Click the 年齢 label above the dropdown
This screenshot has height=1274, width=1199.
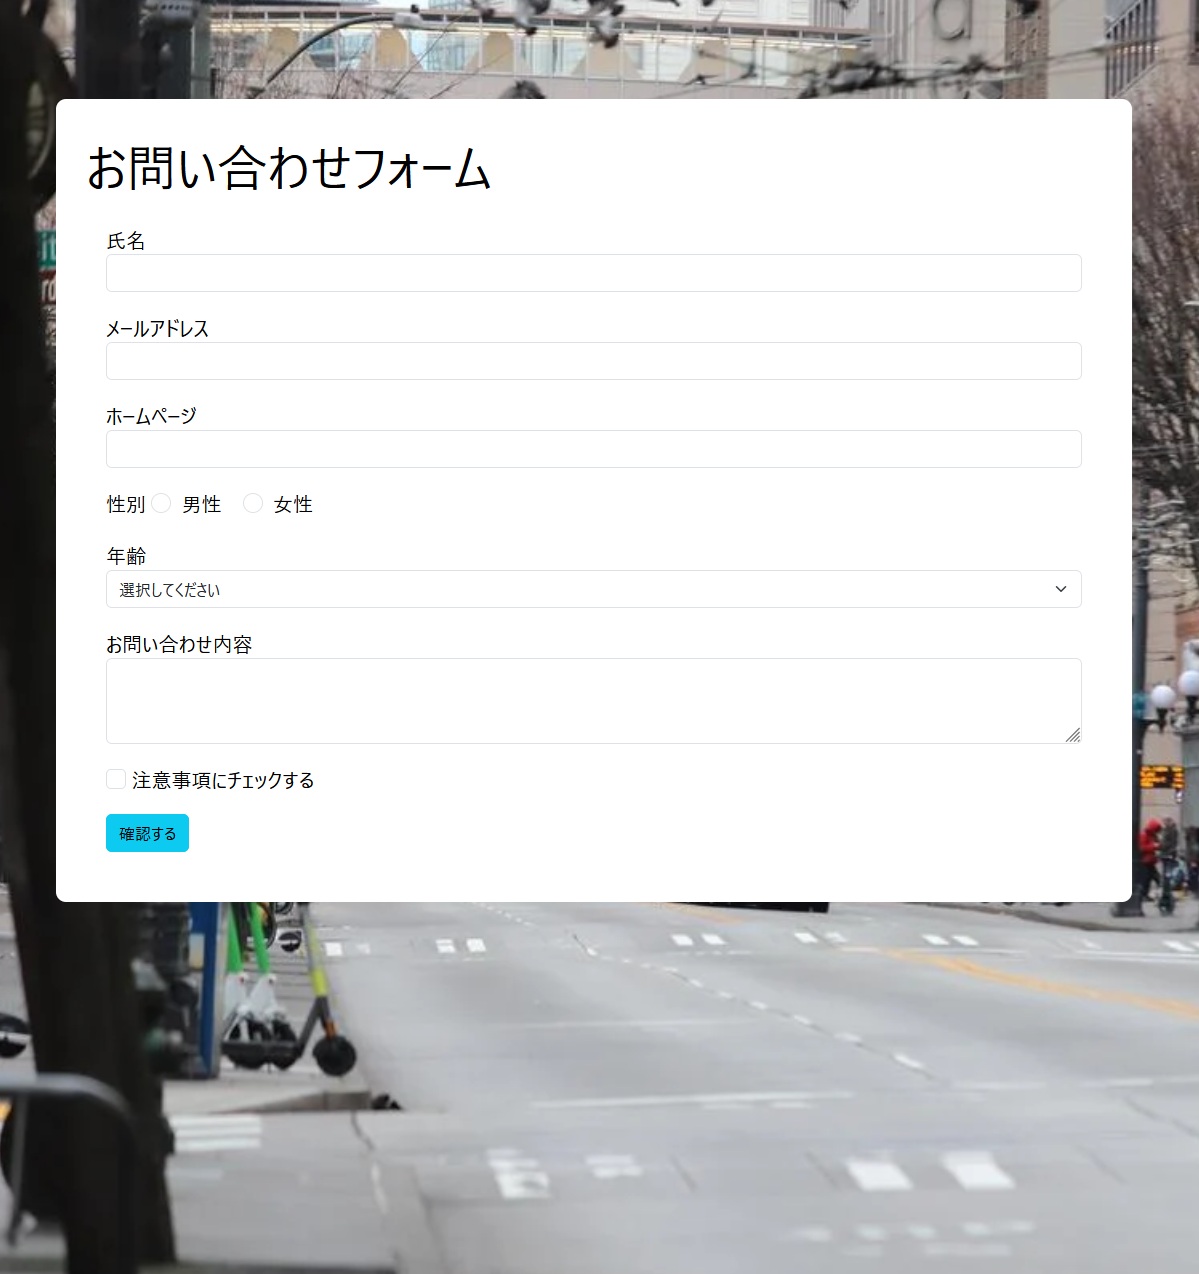(x=124, y=556)
